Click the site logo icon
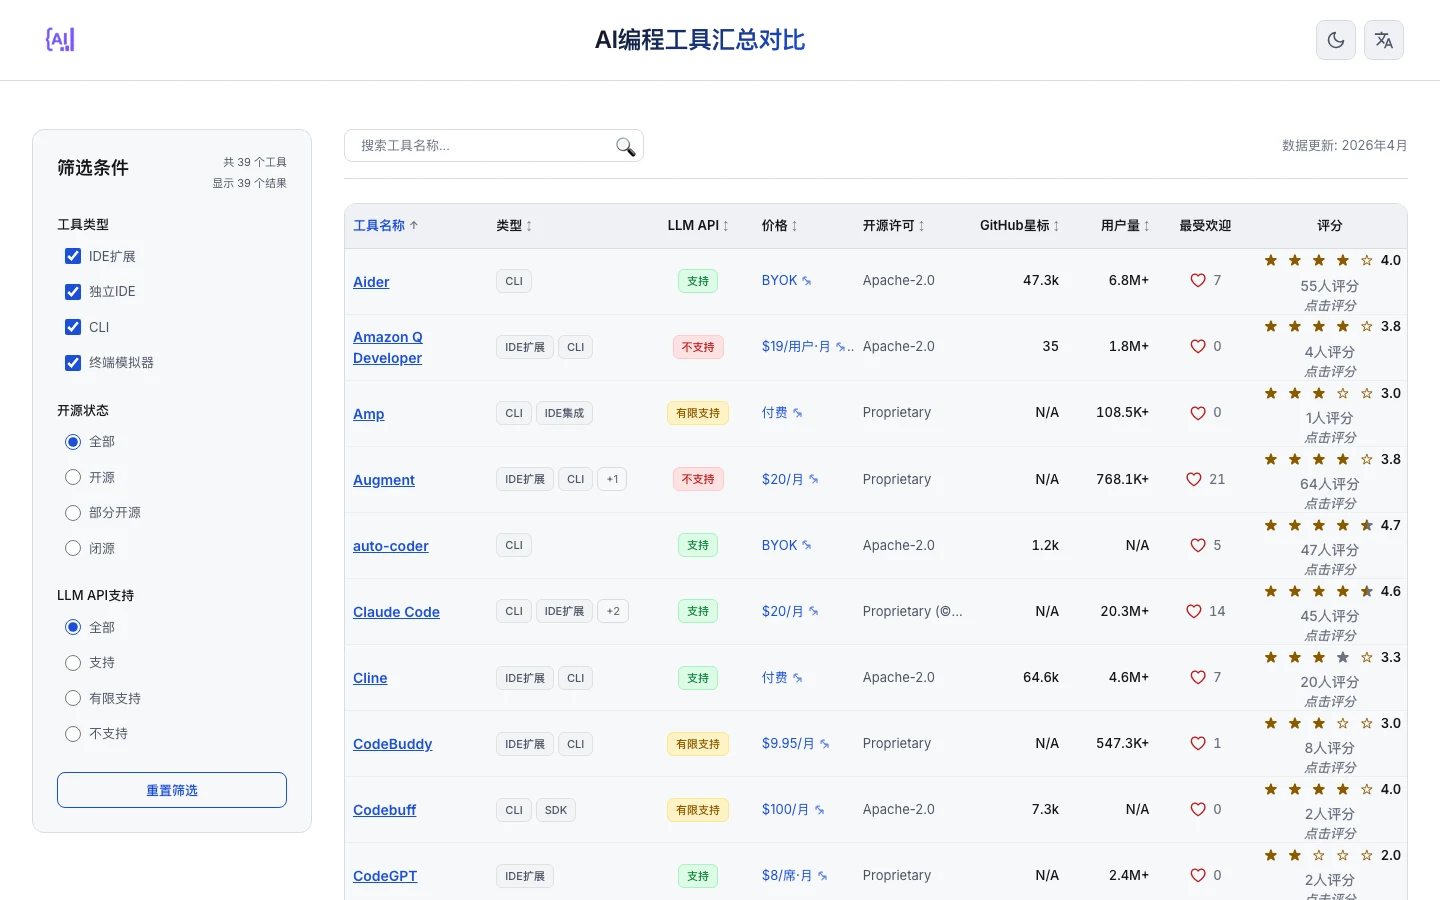The height and width of the screenshot is (900, 1440). pyautogui.click(x=60, y=40)
